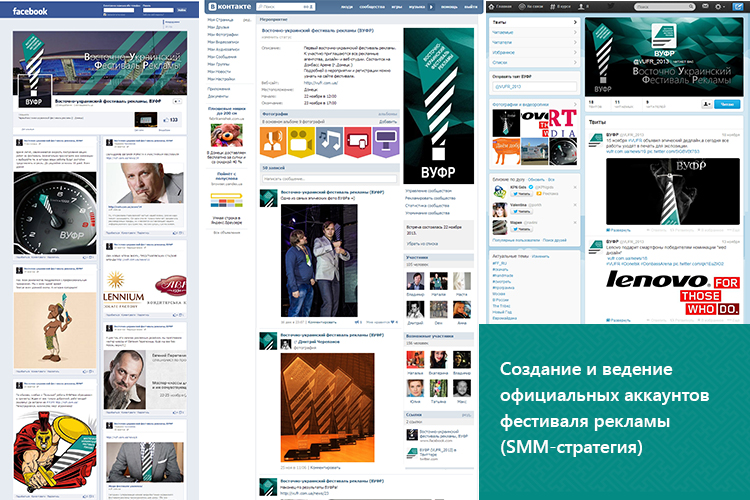
Task: Dismiss the KPN suggestion with its X
Action: point(575,187)
